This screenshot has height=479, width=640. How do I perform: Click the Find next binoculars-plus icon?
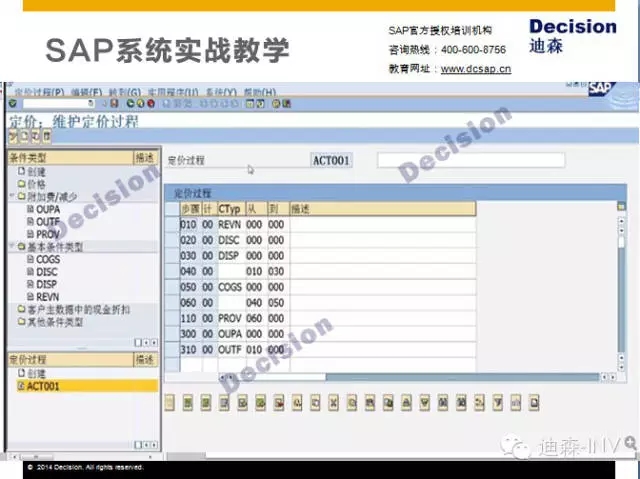click(x=461, y=403)
